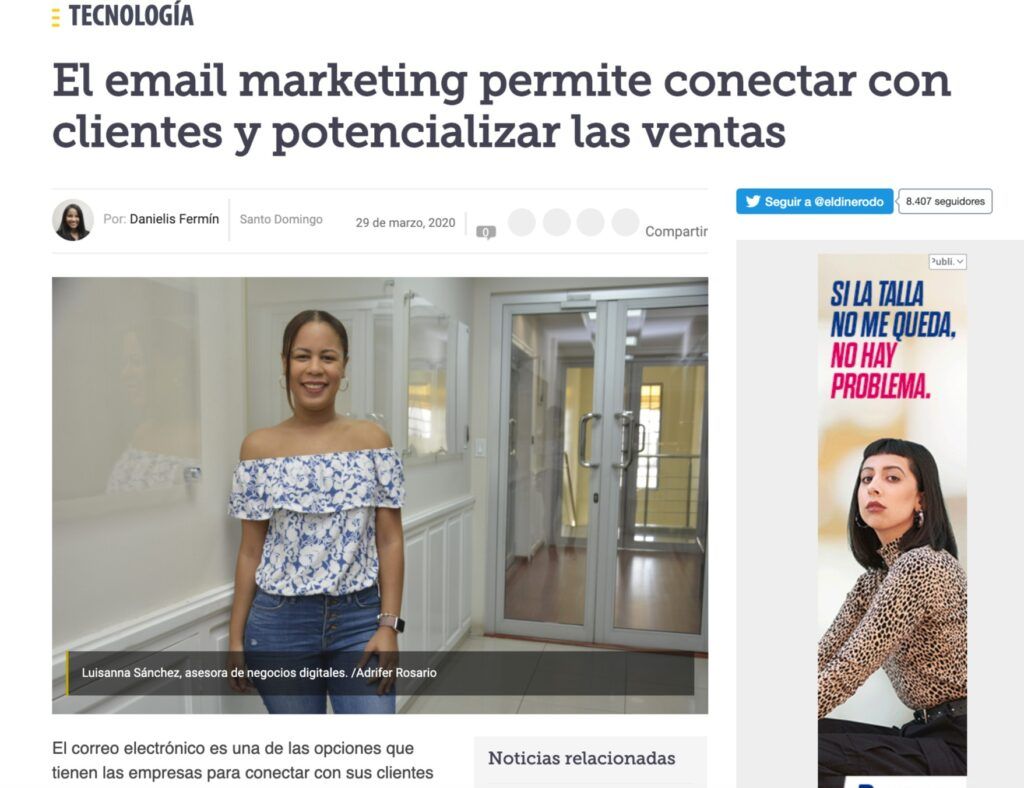Click the second gray share circle icon

[556, 222]
